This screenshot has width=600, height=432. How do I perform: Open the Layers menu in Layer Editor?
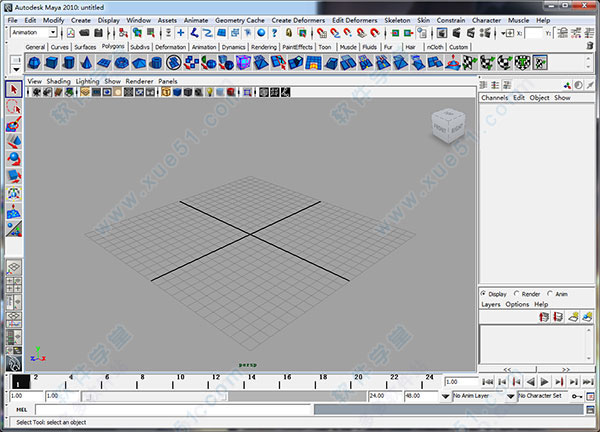coord(491,304)
